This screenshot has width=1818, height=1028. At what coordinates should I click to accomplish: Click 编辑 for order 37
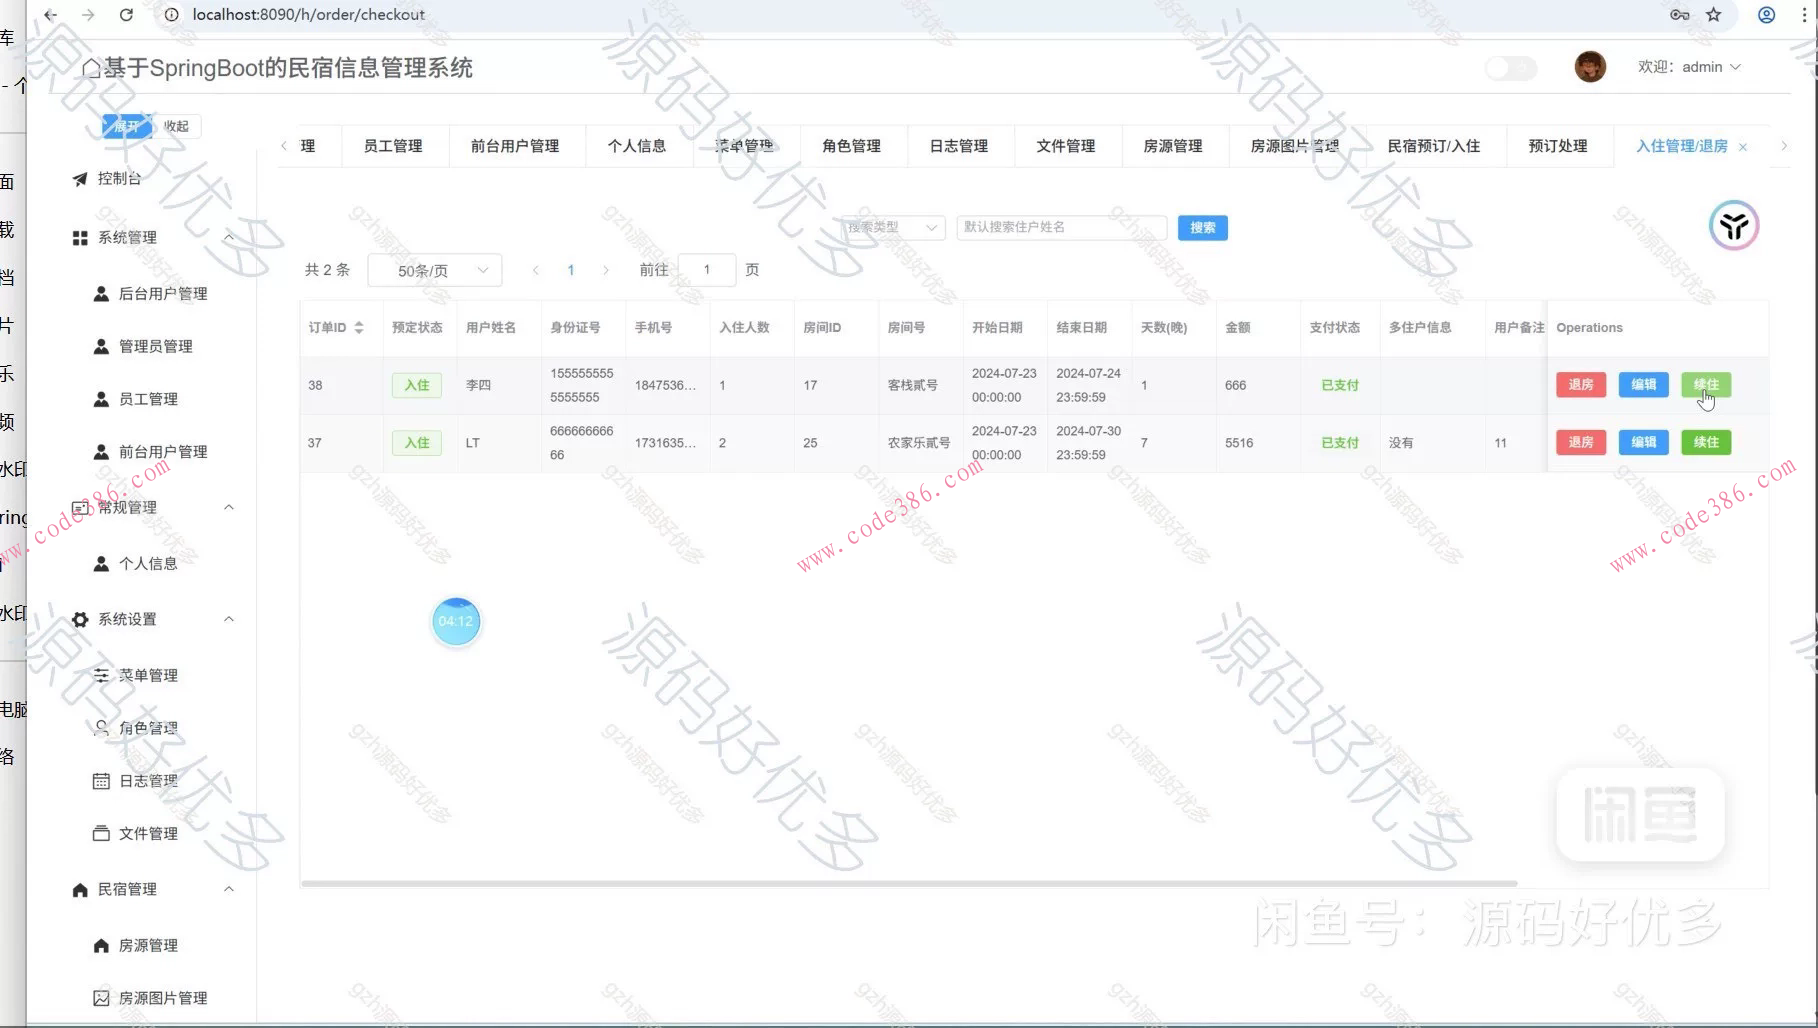pos(1644,443)
